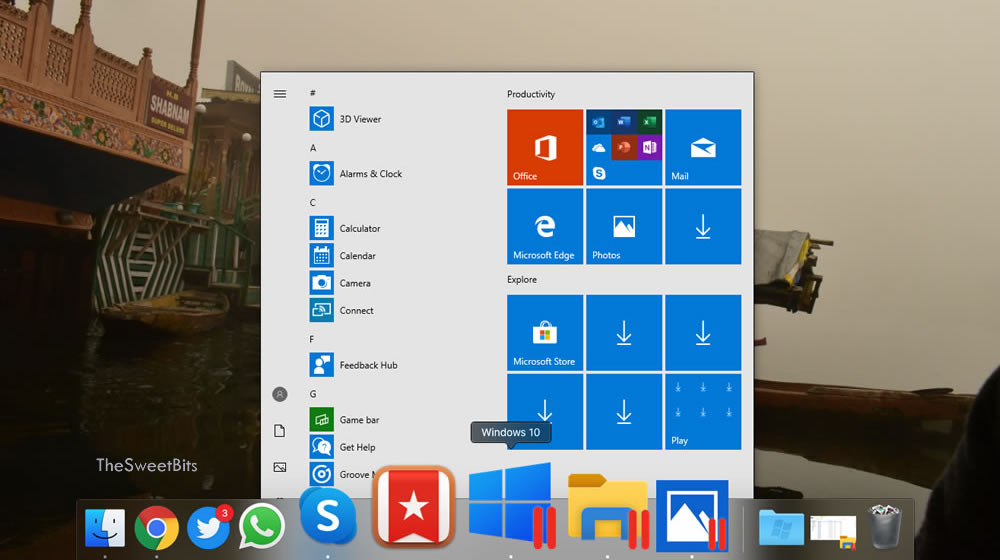Open the blue Photos app icon in dock
The height and width of the screenshot is (560, 1000).
click(692, 515)
